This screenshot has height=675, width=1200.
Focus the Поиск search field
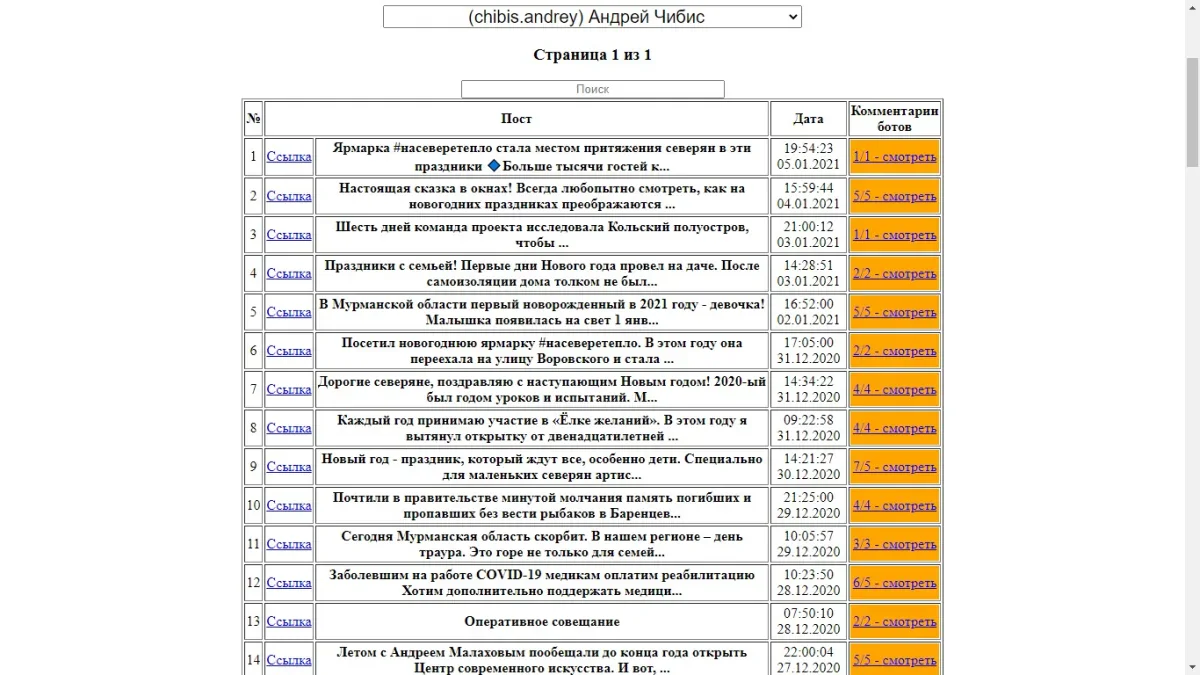coord(592,89)
